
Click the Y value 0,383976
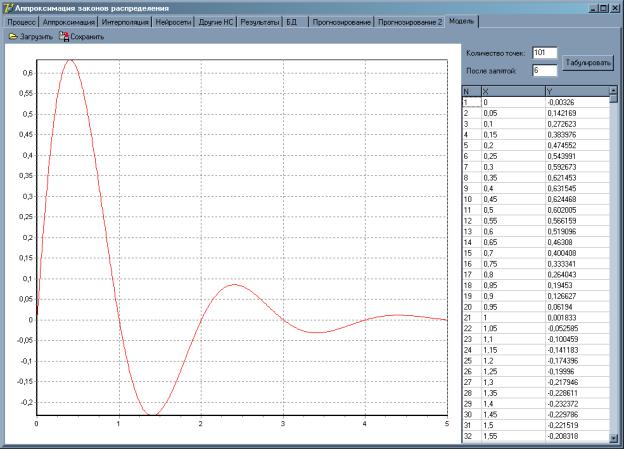(577, 135)
